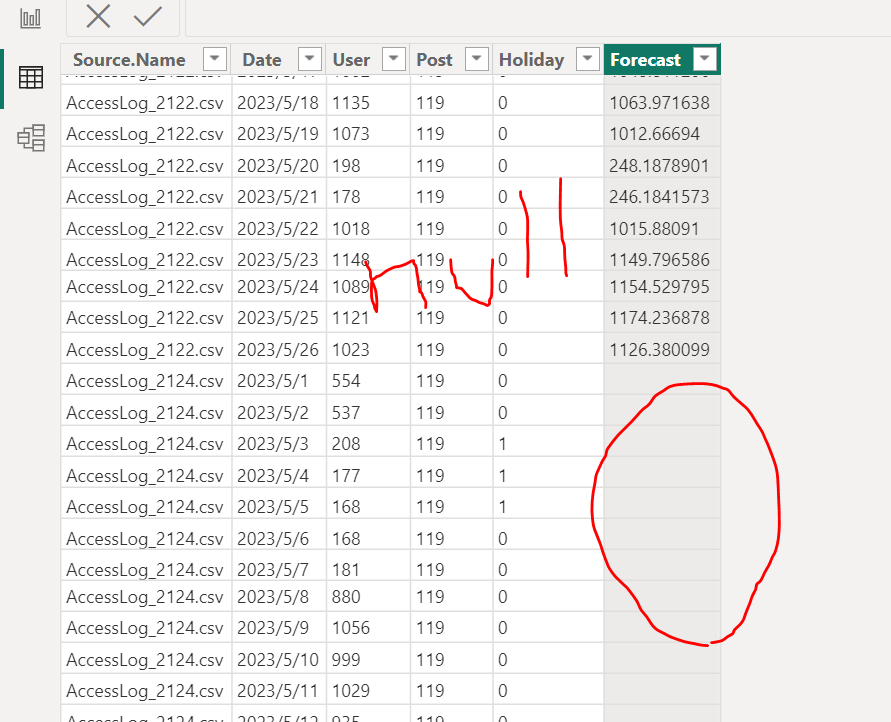The width and height of the screenshot is (891, 722).
Task: Click forecast value 246.1841573
Action: point(659,197)
